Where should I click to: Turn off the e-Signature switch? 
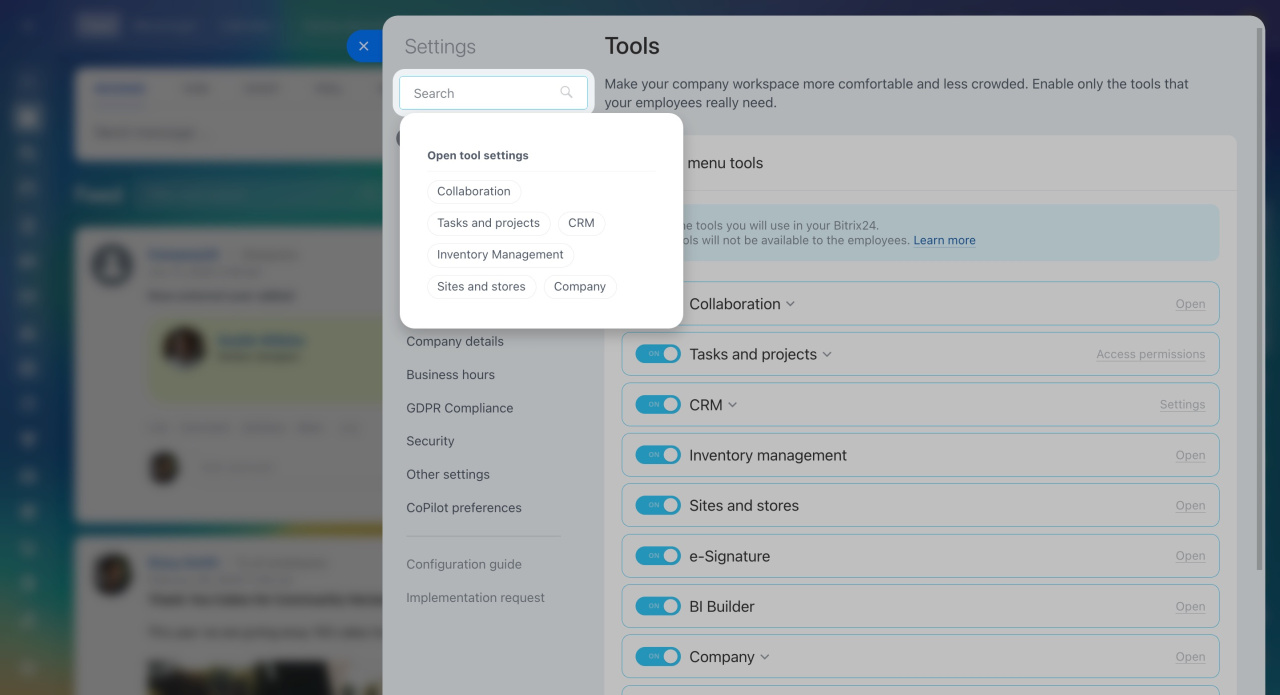658,555
